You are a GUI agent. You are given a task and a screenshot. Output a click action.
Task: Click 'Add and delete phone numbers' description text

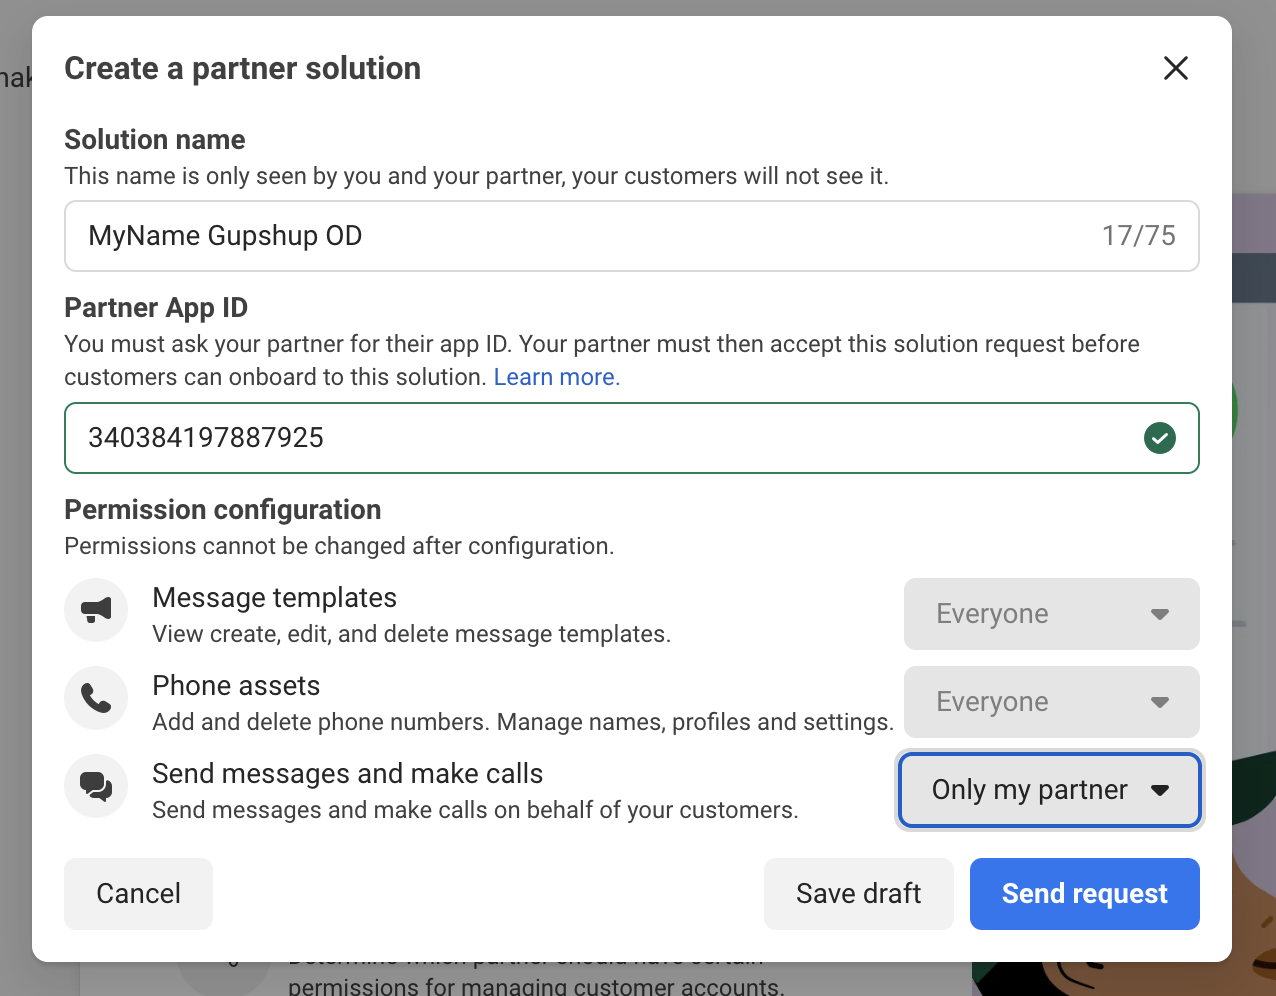tap(523, 722)
